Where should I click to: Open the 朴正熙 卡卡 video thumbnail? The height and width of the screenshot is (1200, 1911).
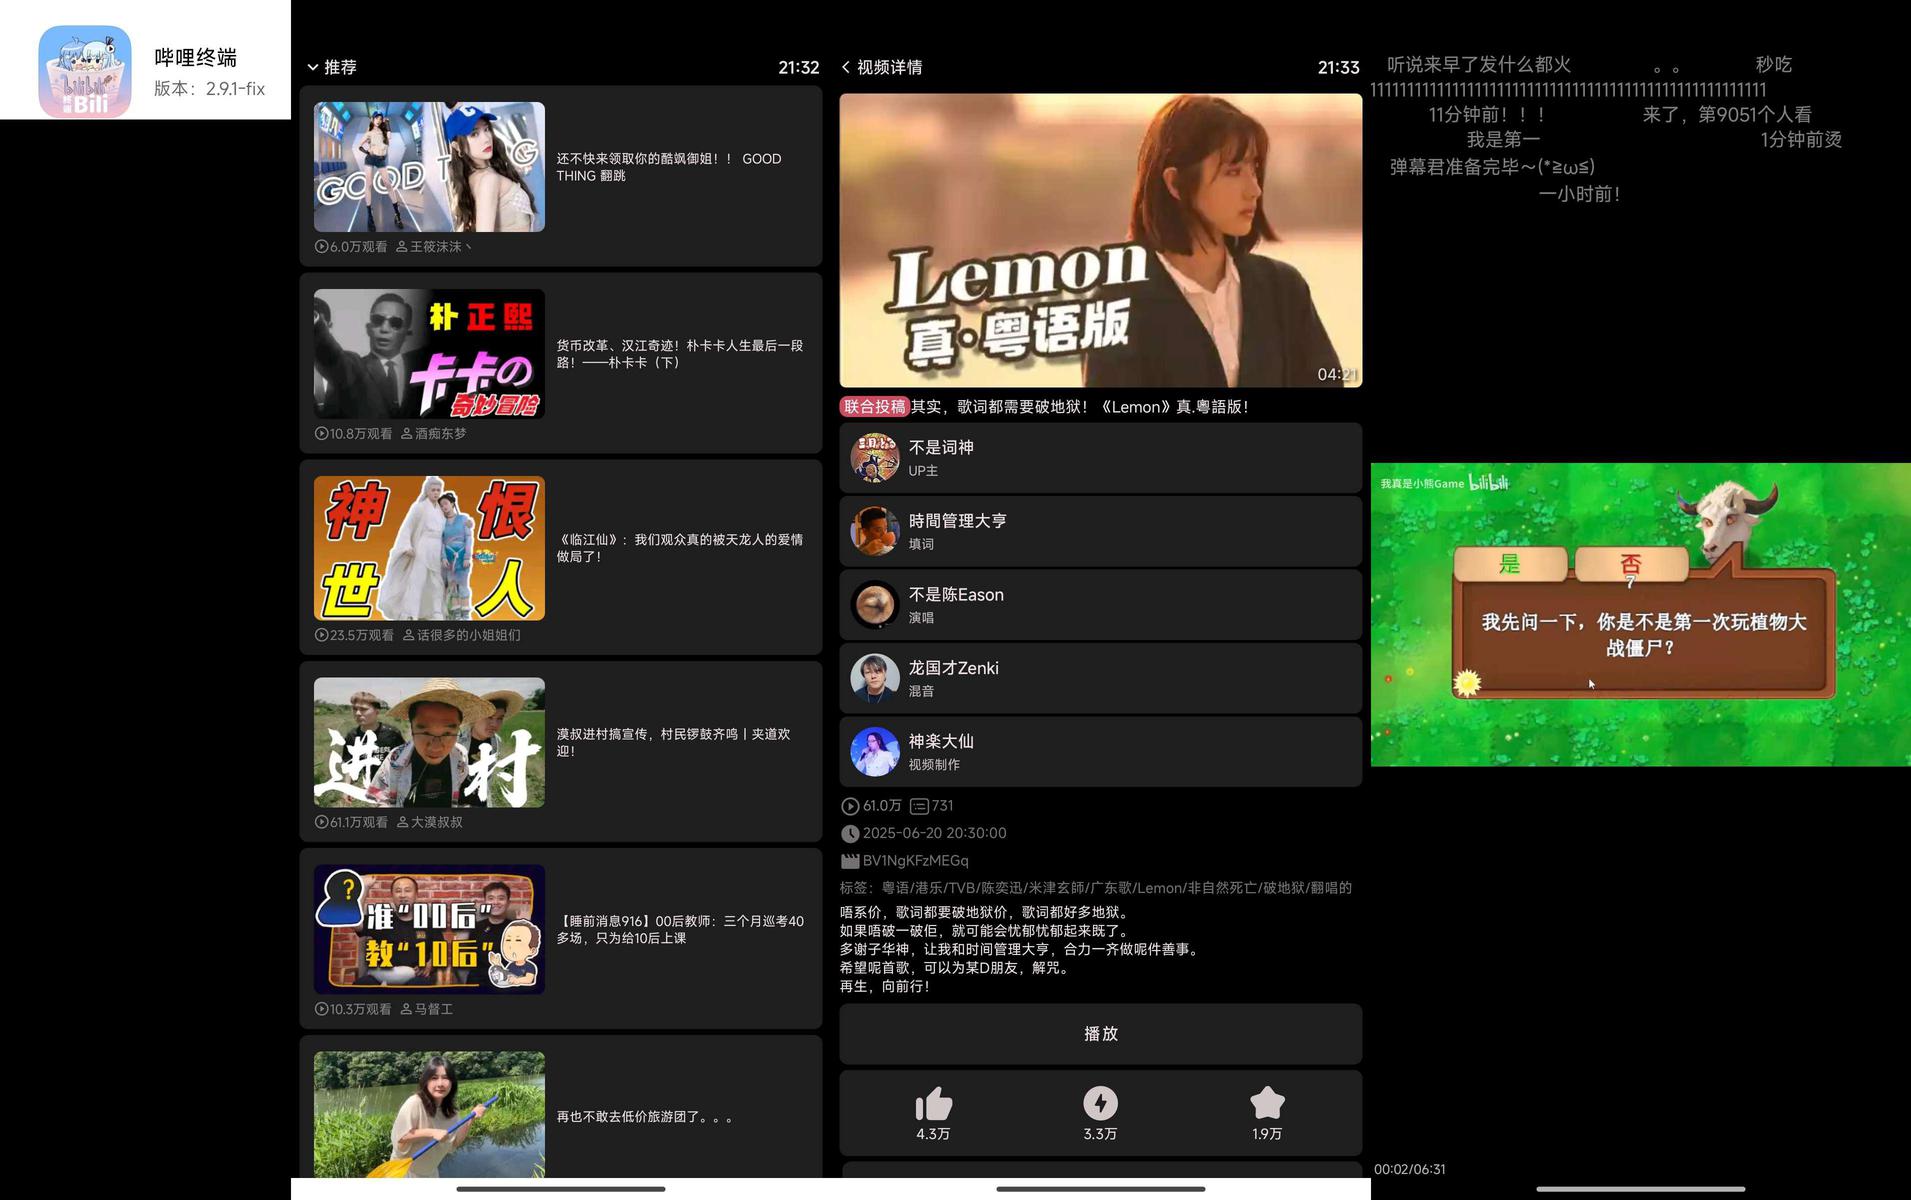tap(429, 354)
